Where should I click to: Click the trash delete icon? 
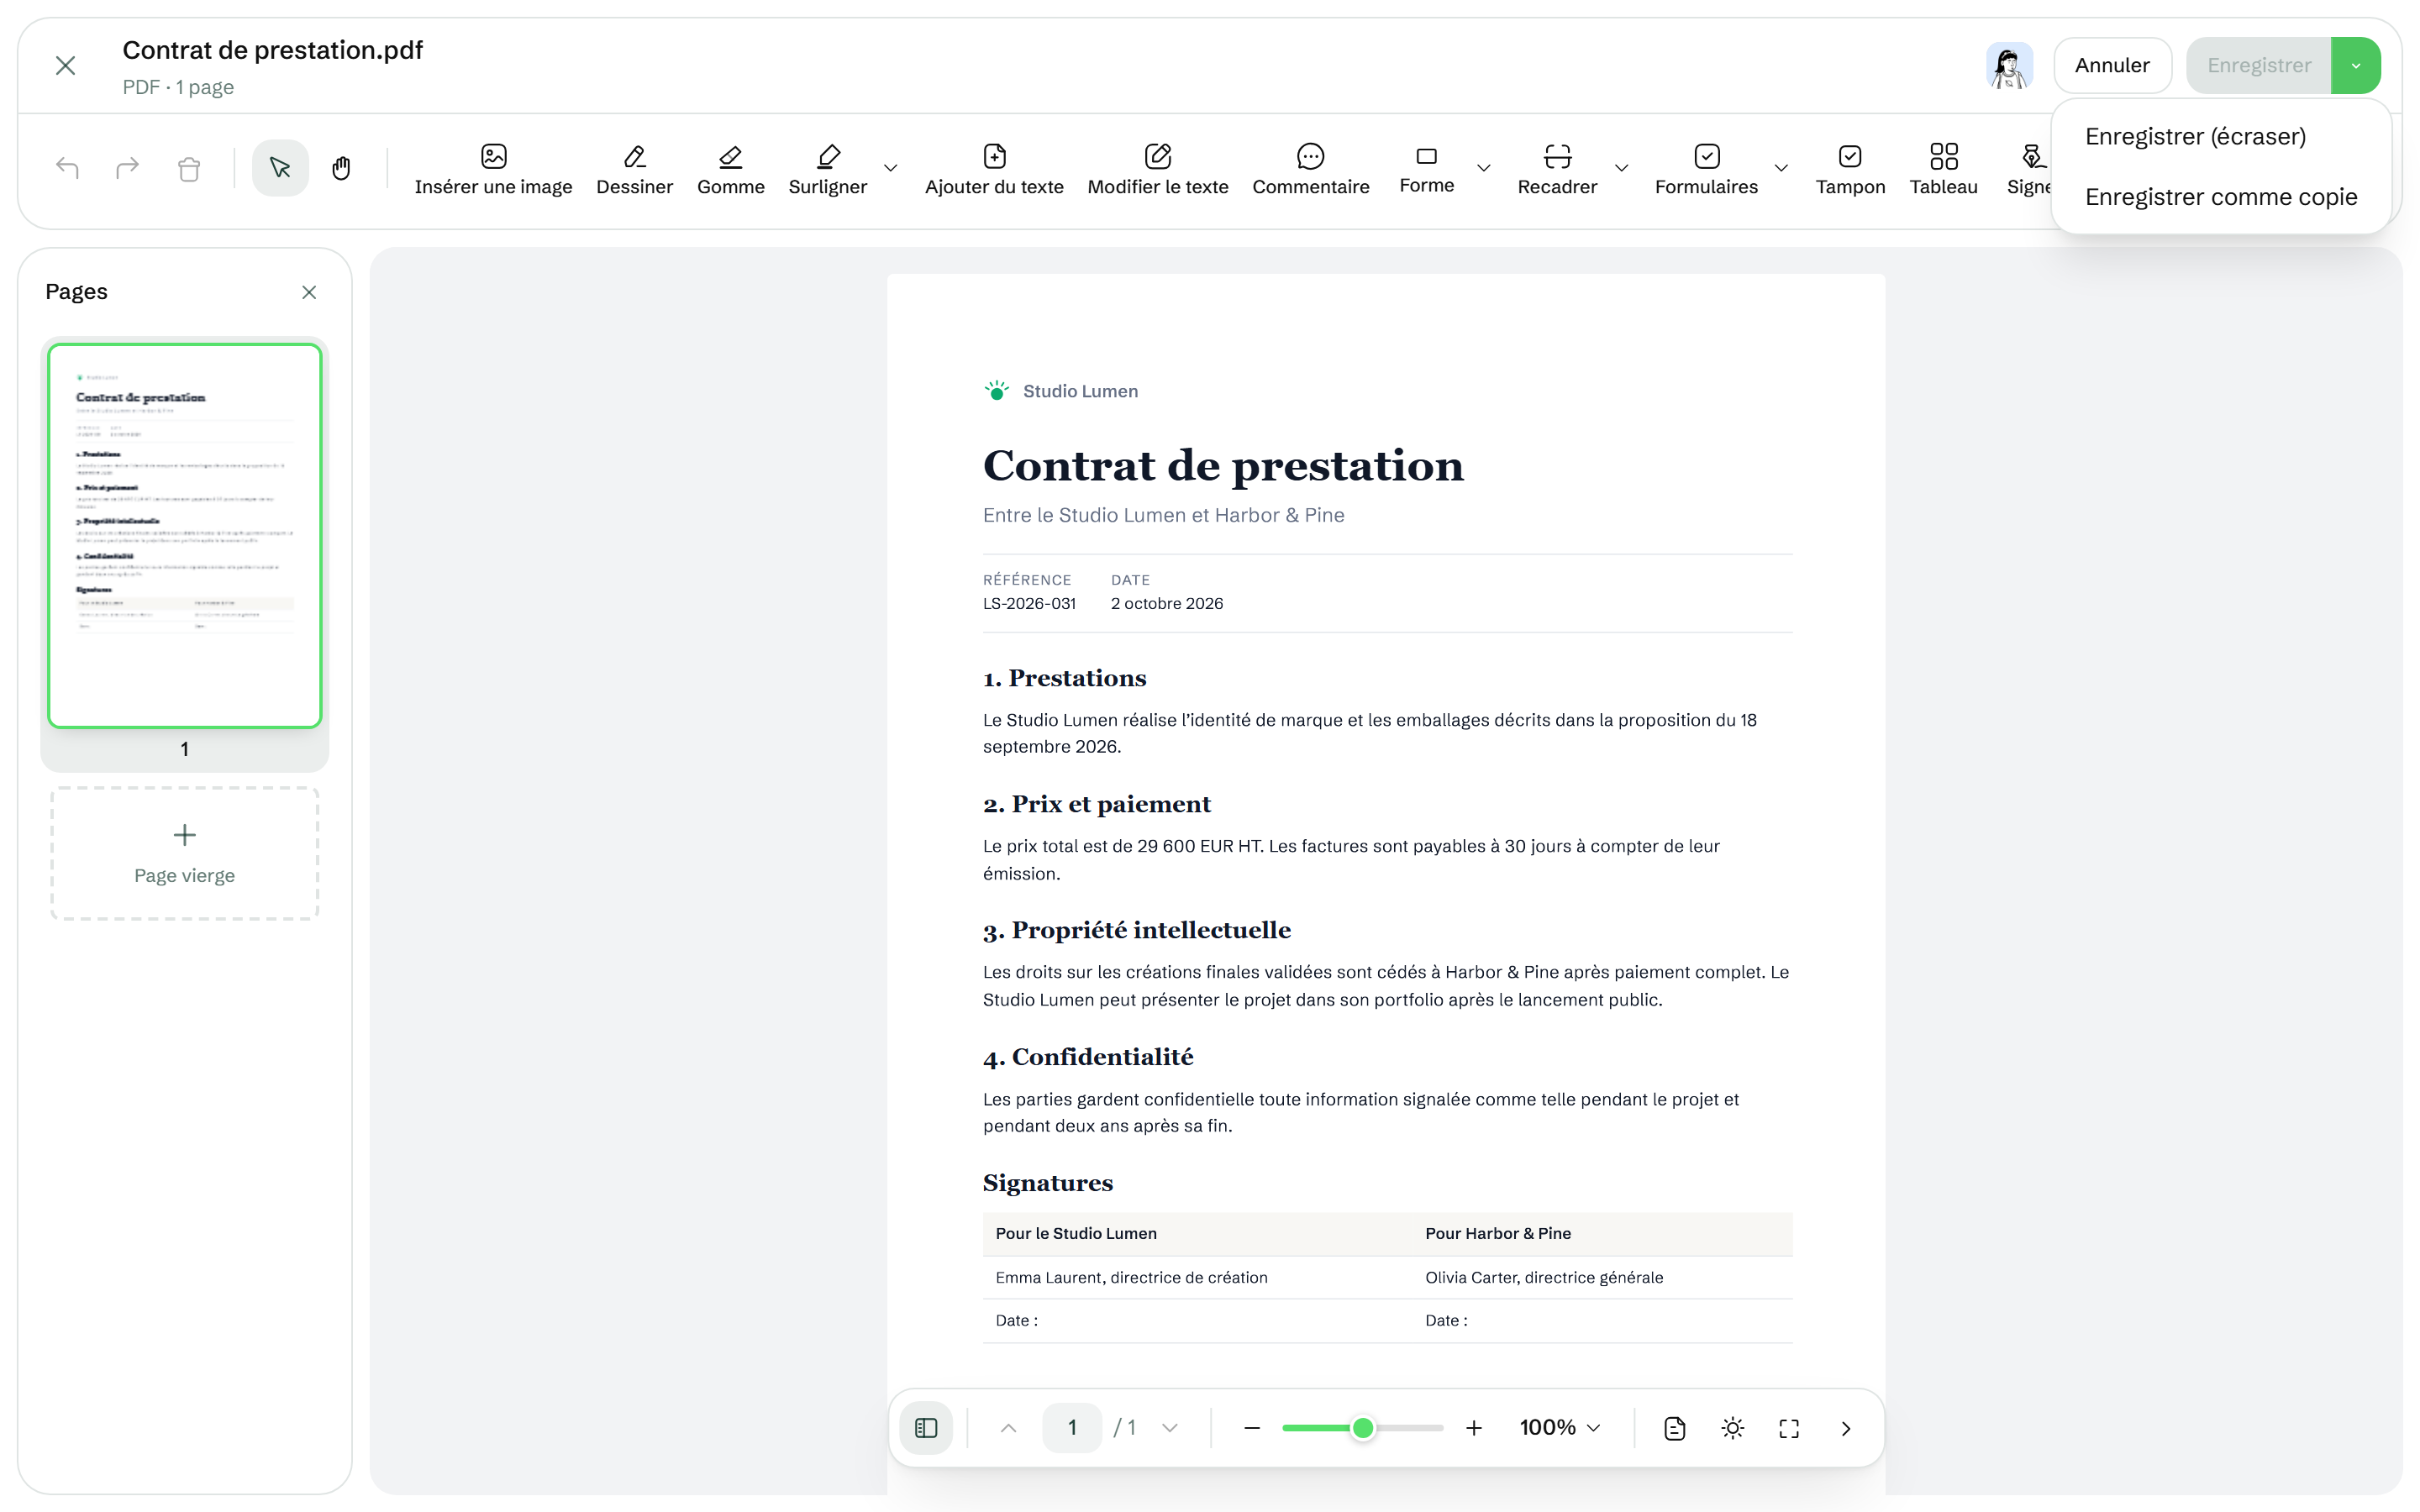coord(189,168)
